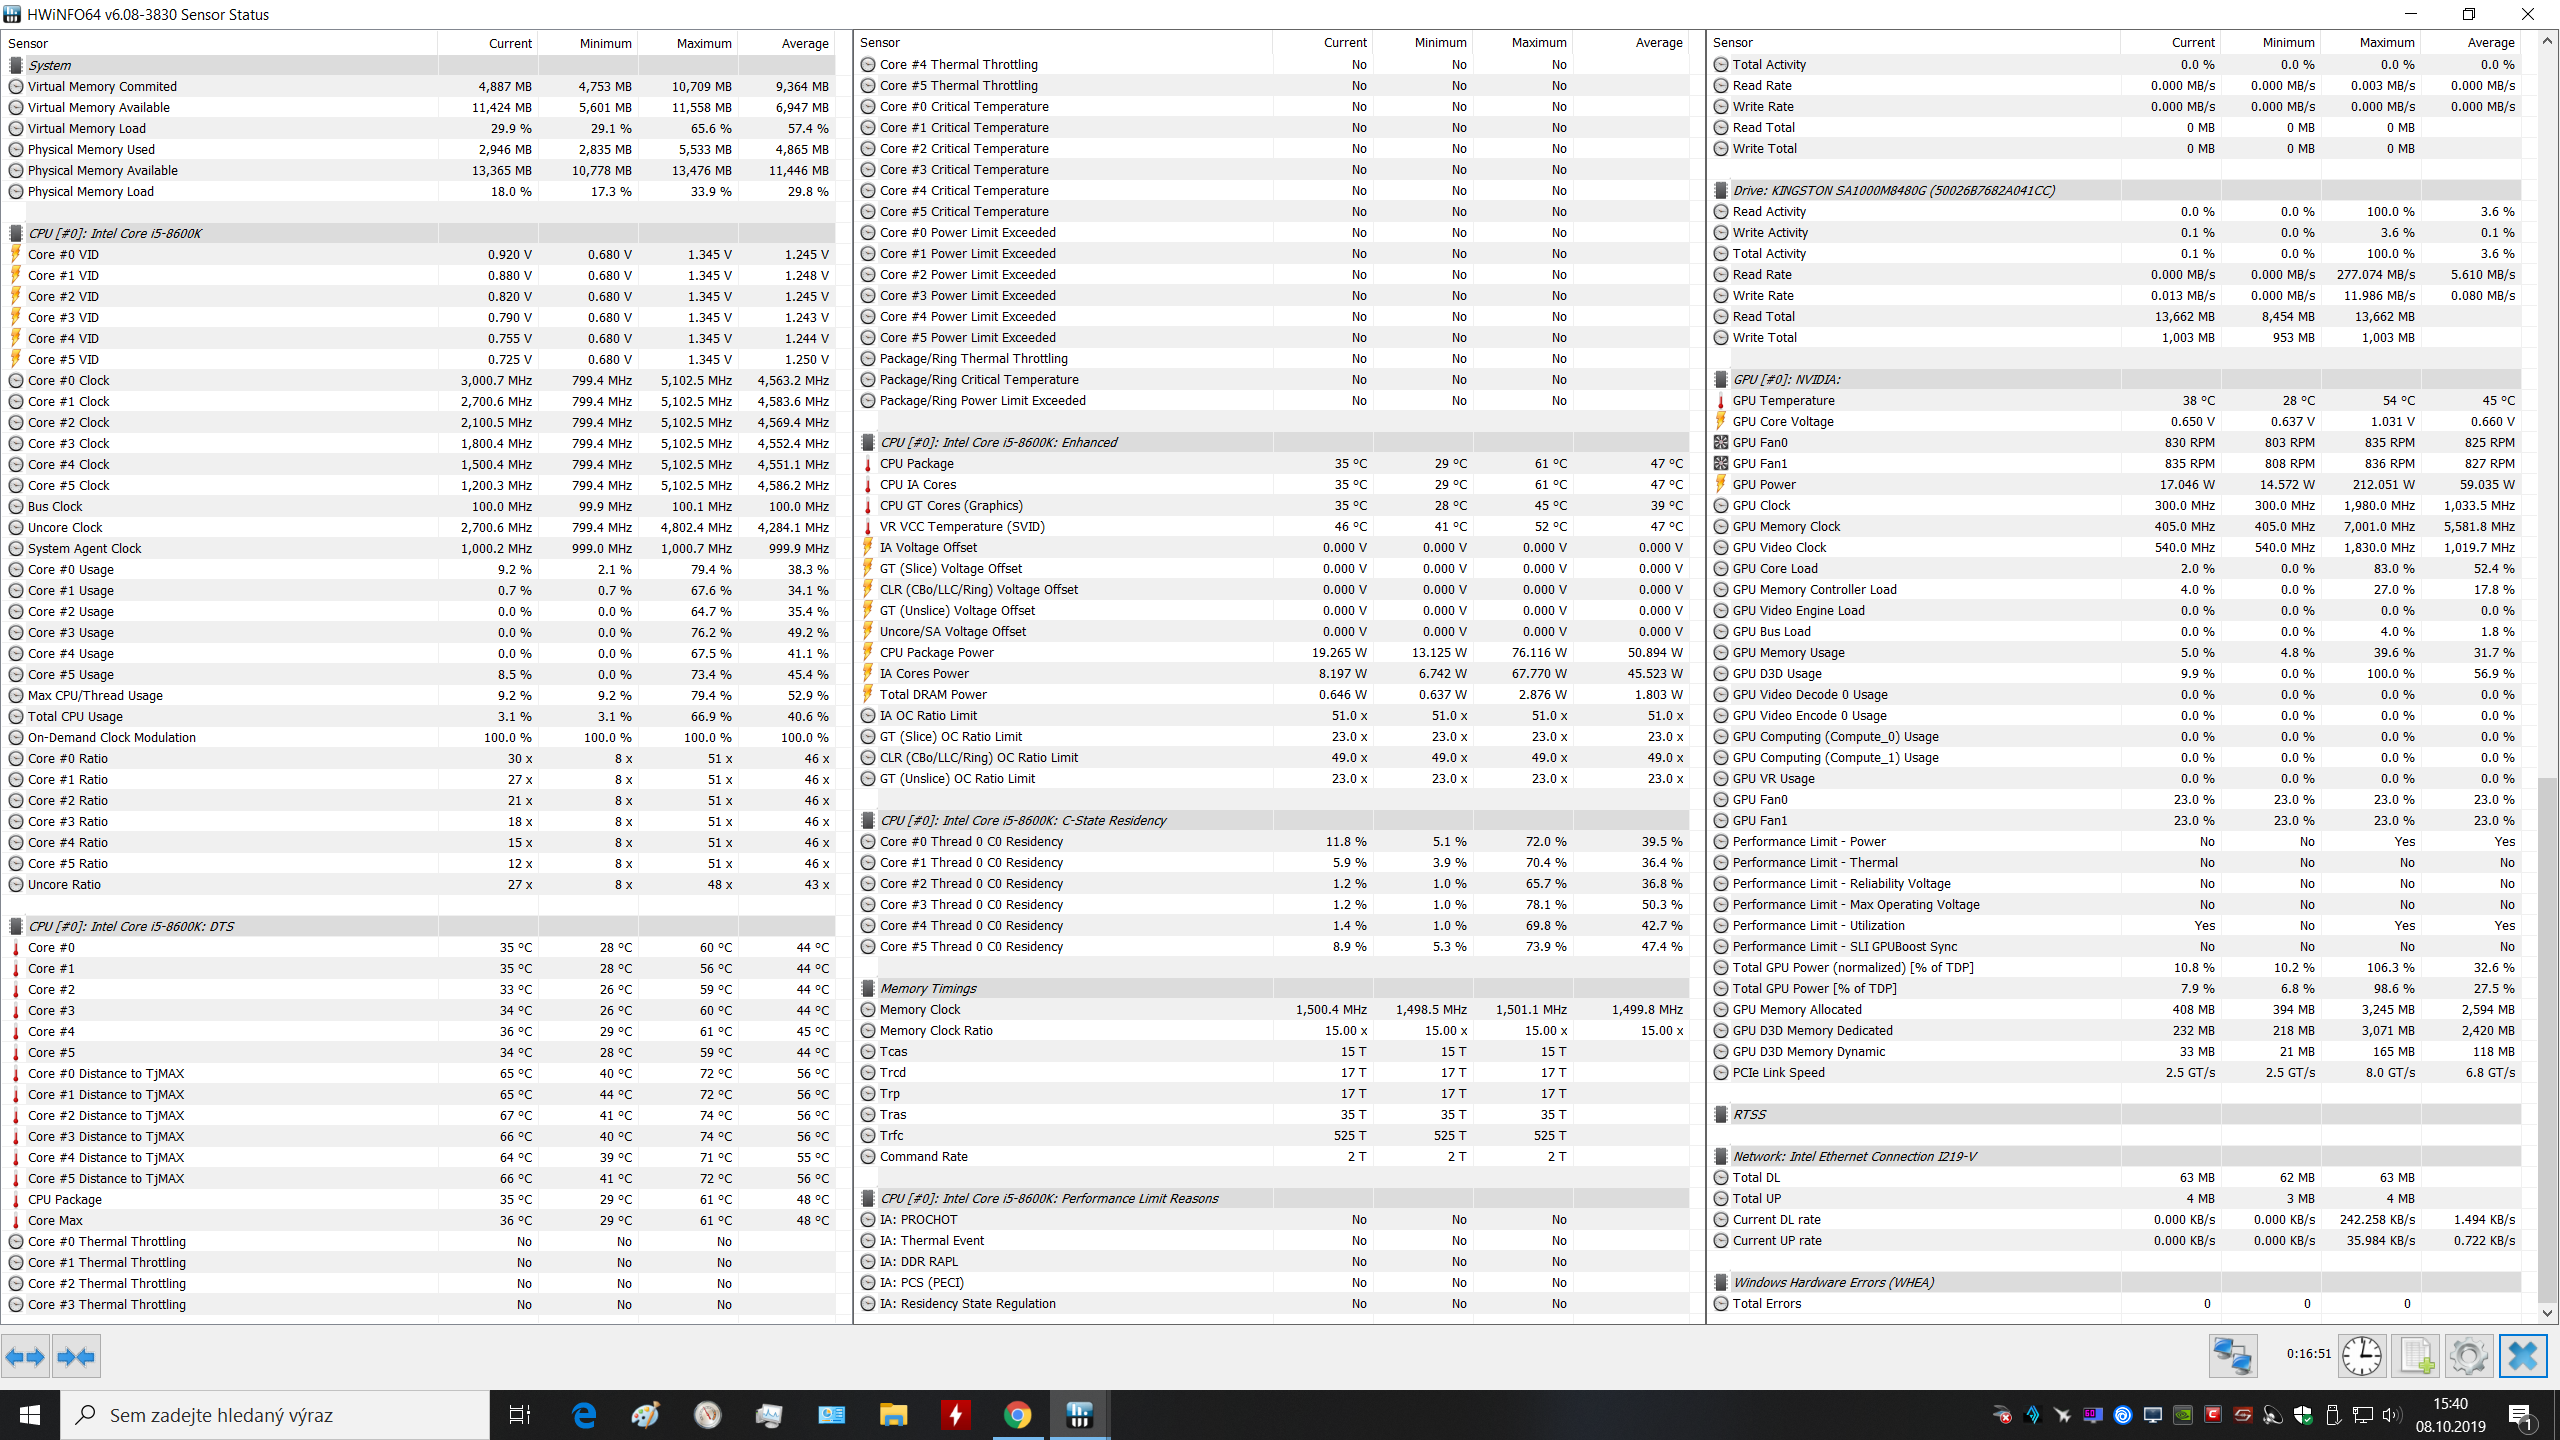Open the remote network monitoring icon
This screenshot has height=1440, width=2560.
pos(2232,1356)
